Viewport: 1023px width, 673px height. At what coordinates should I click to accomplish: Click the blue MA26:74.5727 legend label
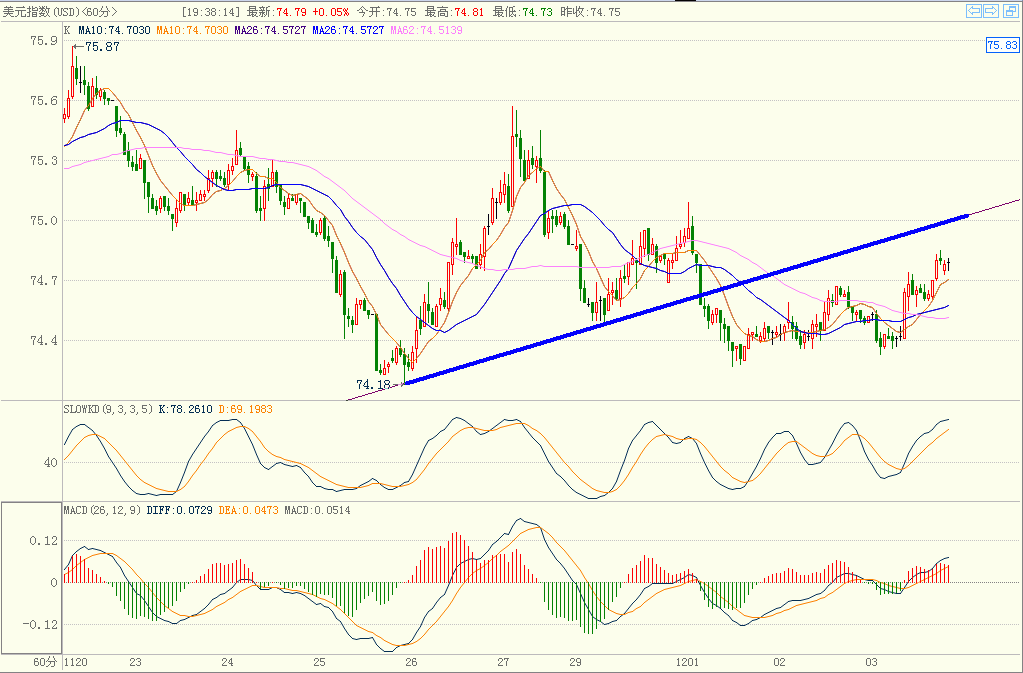pos(348,30)
